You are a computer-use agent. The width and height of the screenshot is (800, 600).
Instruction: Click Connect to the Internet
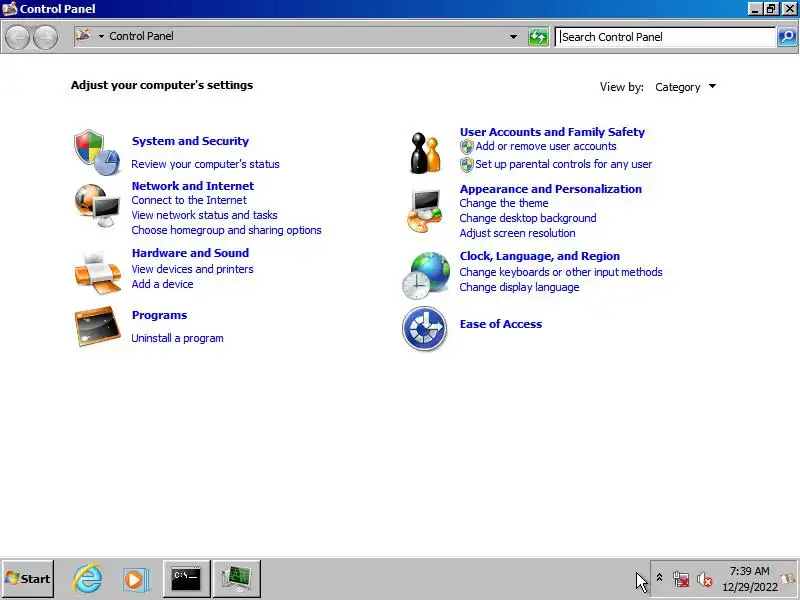coord(189,201)
